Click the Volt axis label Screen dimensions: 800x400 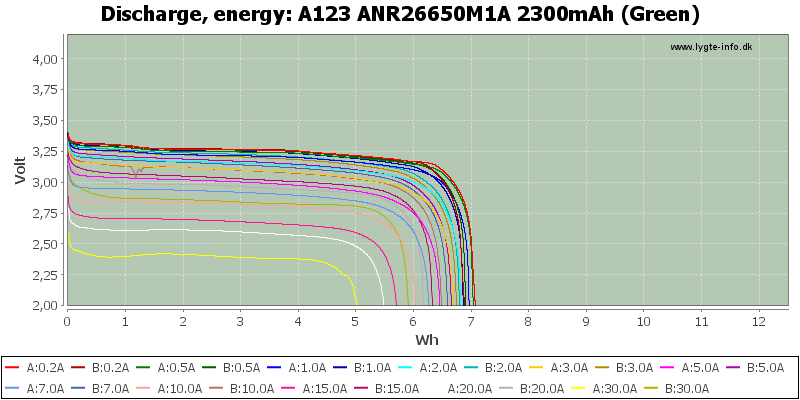point(19,170)
